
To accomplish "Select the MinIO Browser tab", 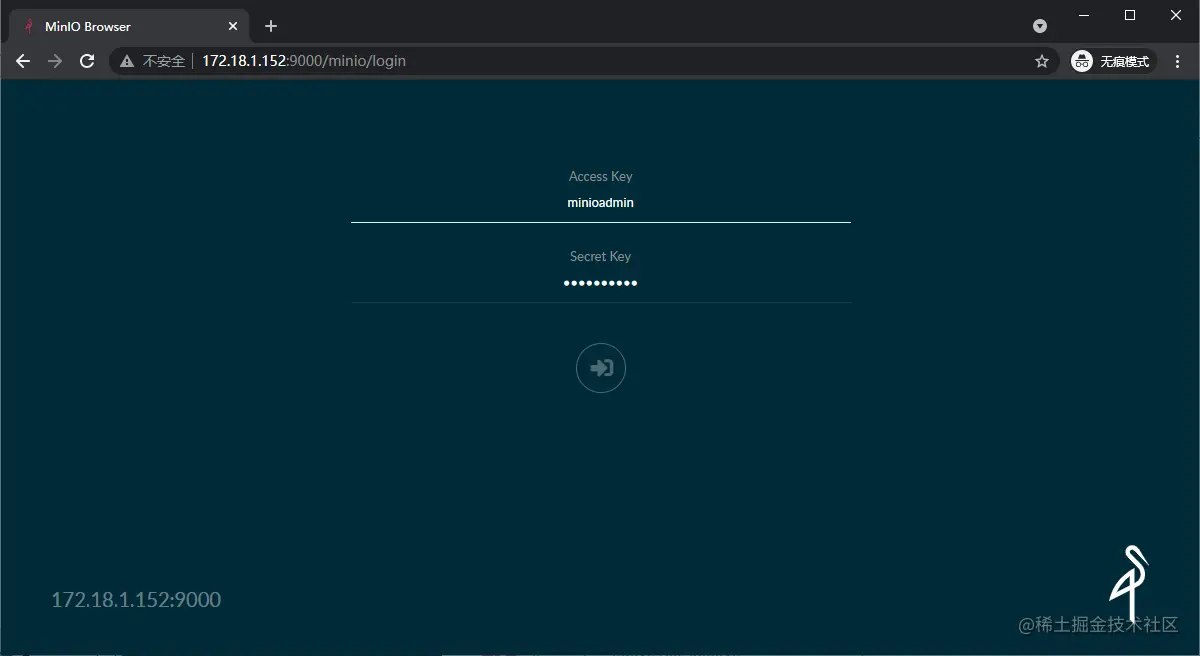I will (127, 26).
